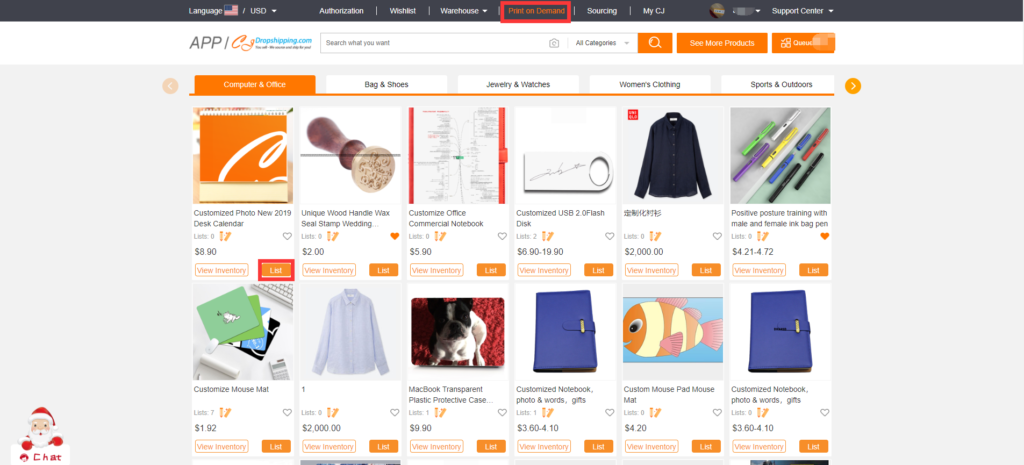Viewport: 1024px width, 465px height.
Task: Click right arrow to scroll category tabs
Action: [853, 86]
